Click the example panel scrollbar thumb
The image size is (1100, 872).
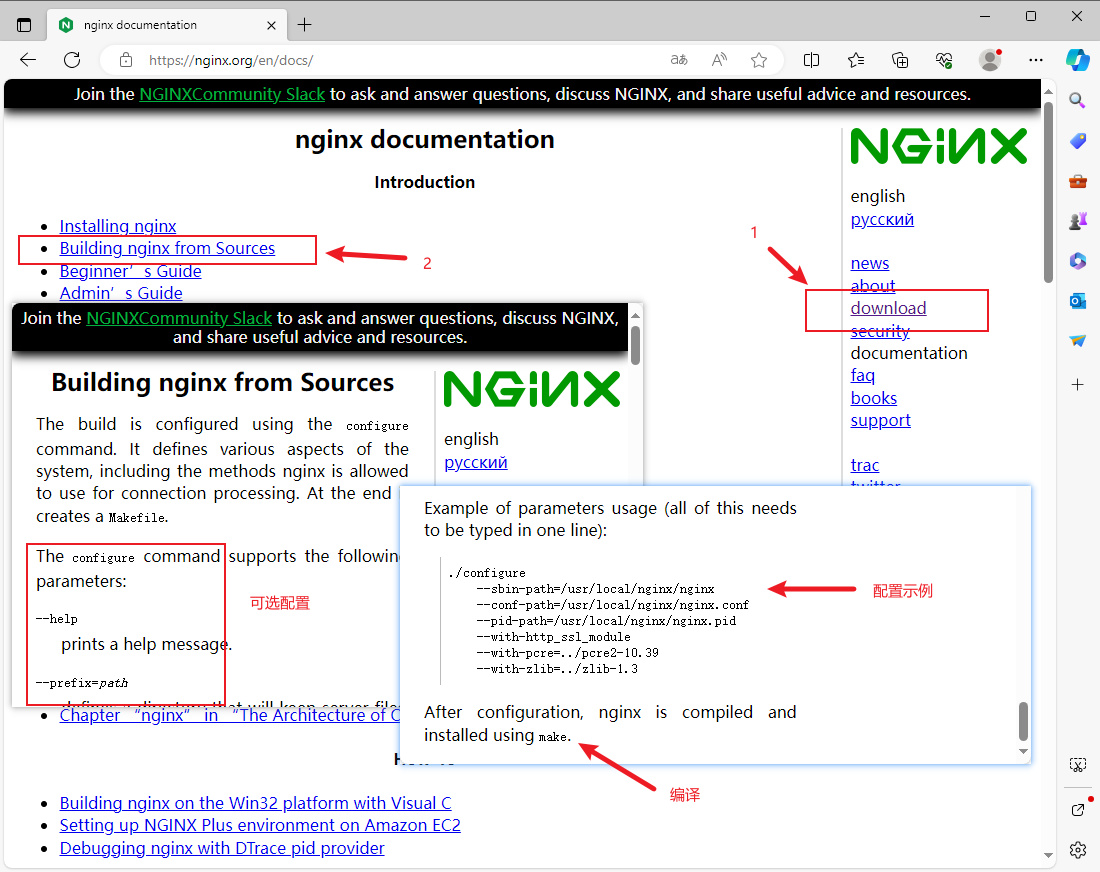pos(1023,720)
